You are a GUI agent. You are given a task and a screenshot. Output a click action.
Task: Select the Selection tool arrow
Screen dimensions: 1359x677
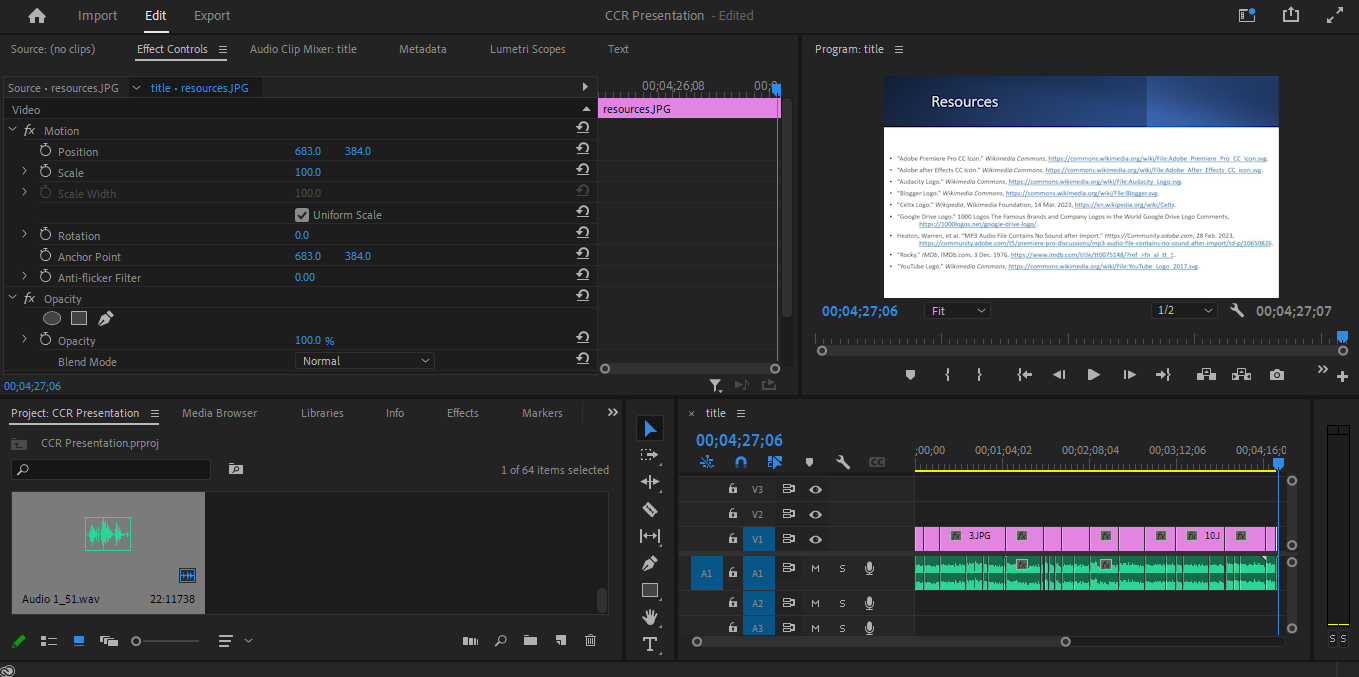tap(650, 428)
